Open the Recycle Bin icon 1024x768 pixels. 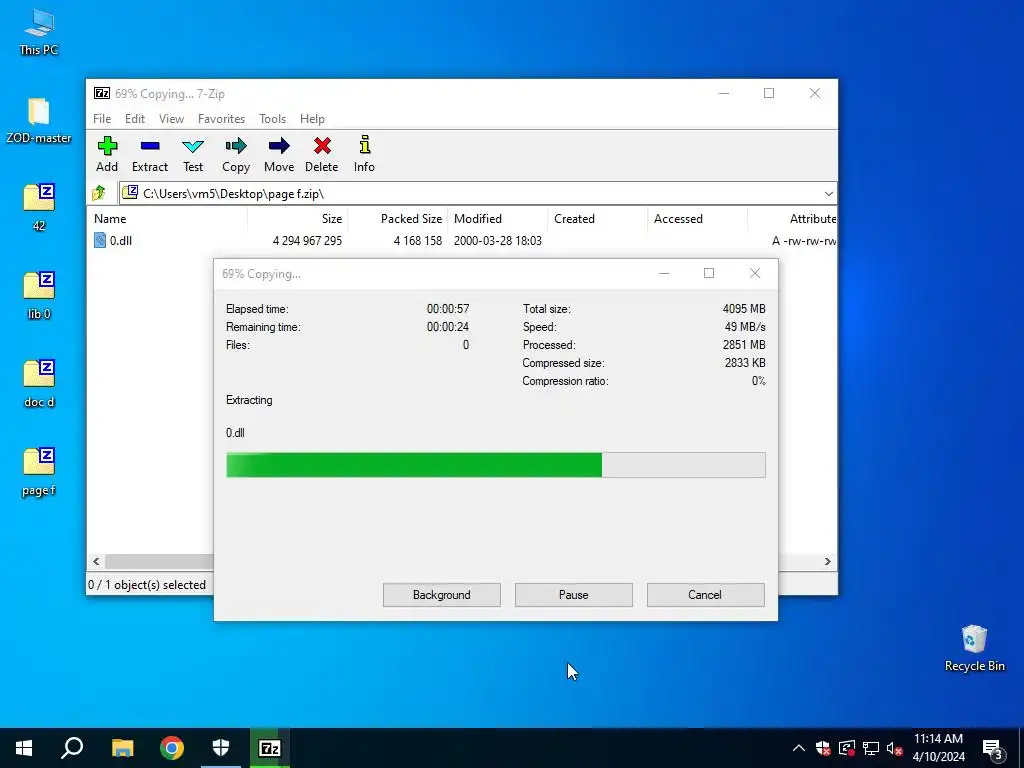974,648
